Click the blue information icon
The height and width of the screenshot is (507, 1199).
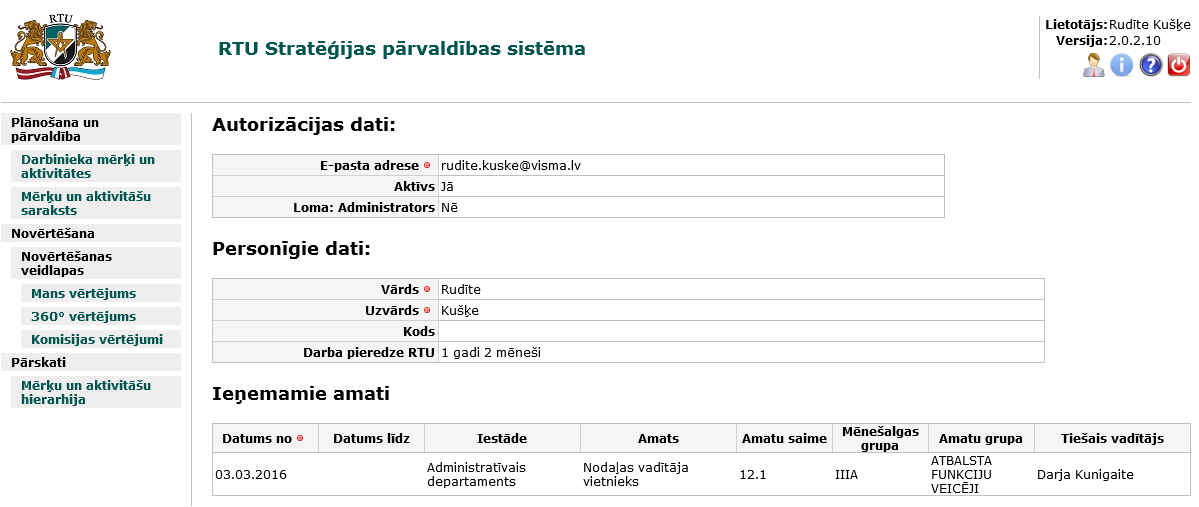[1122, 65]
